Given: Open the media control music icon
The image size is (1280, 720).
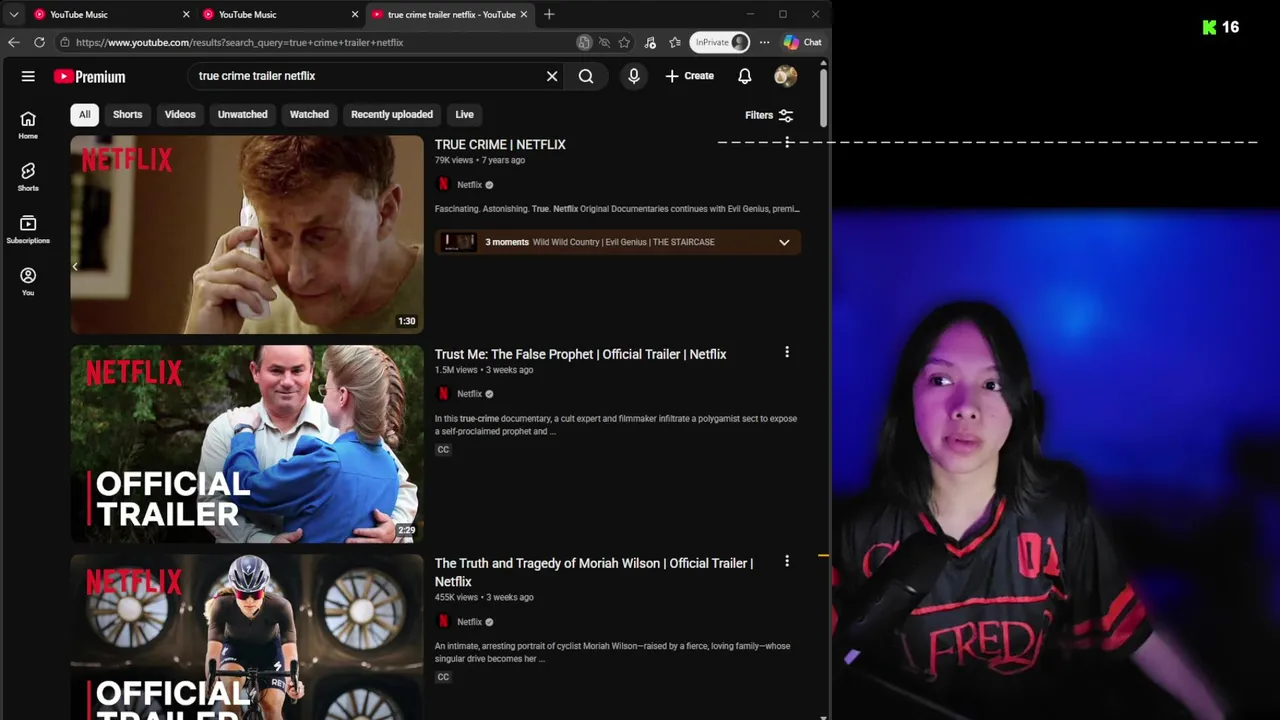Looking at the screenshot, I should (x=650, y=42).
